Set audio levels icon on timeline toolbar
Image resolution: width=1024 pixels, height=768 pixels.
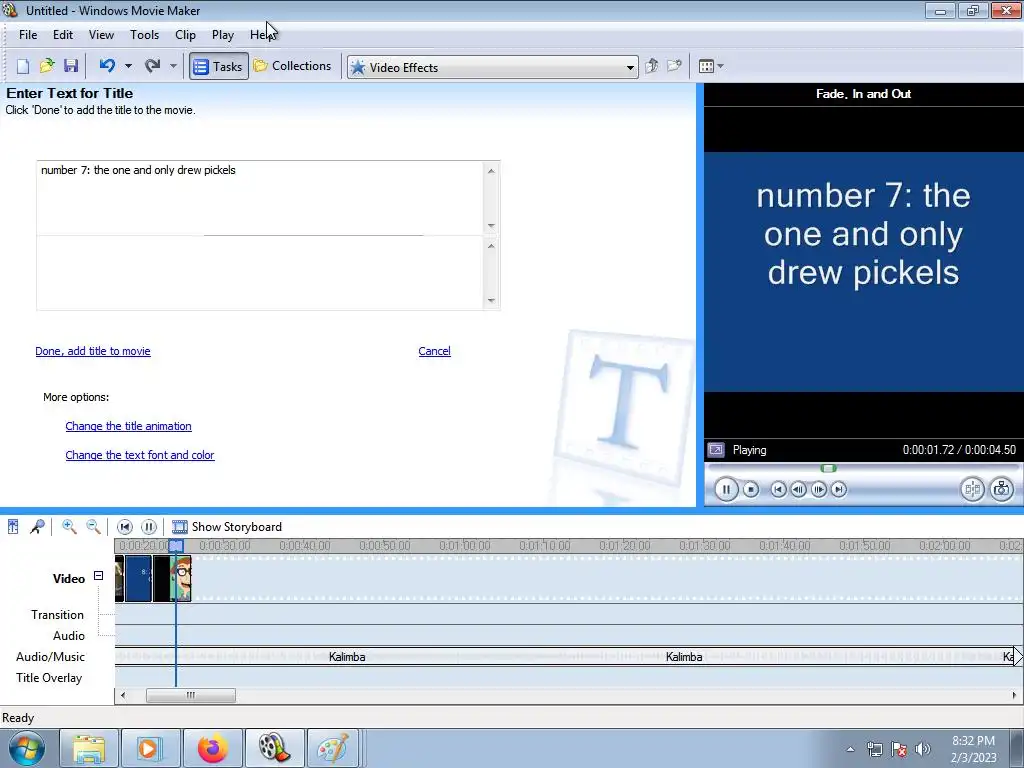(x=13, y=526)
